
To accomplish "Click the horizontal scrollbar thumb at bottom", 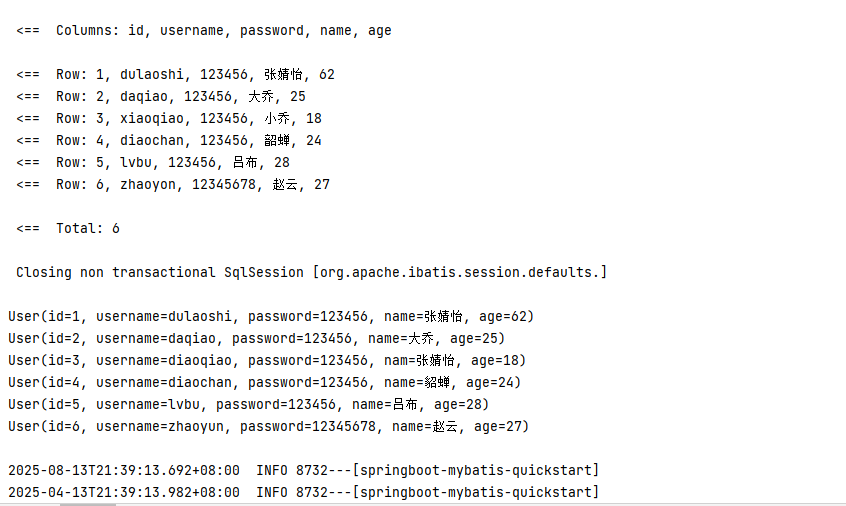I will [x=87, y=503].
